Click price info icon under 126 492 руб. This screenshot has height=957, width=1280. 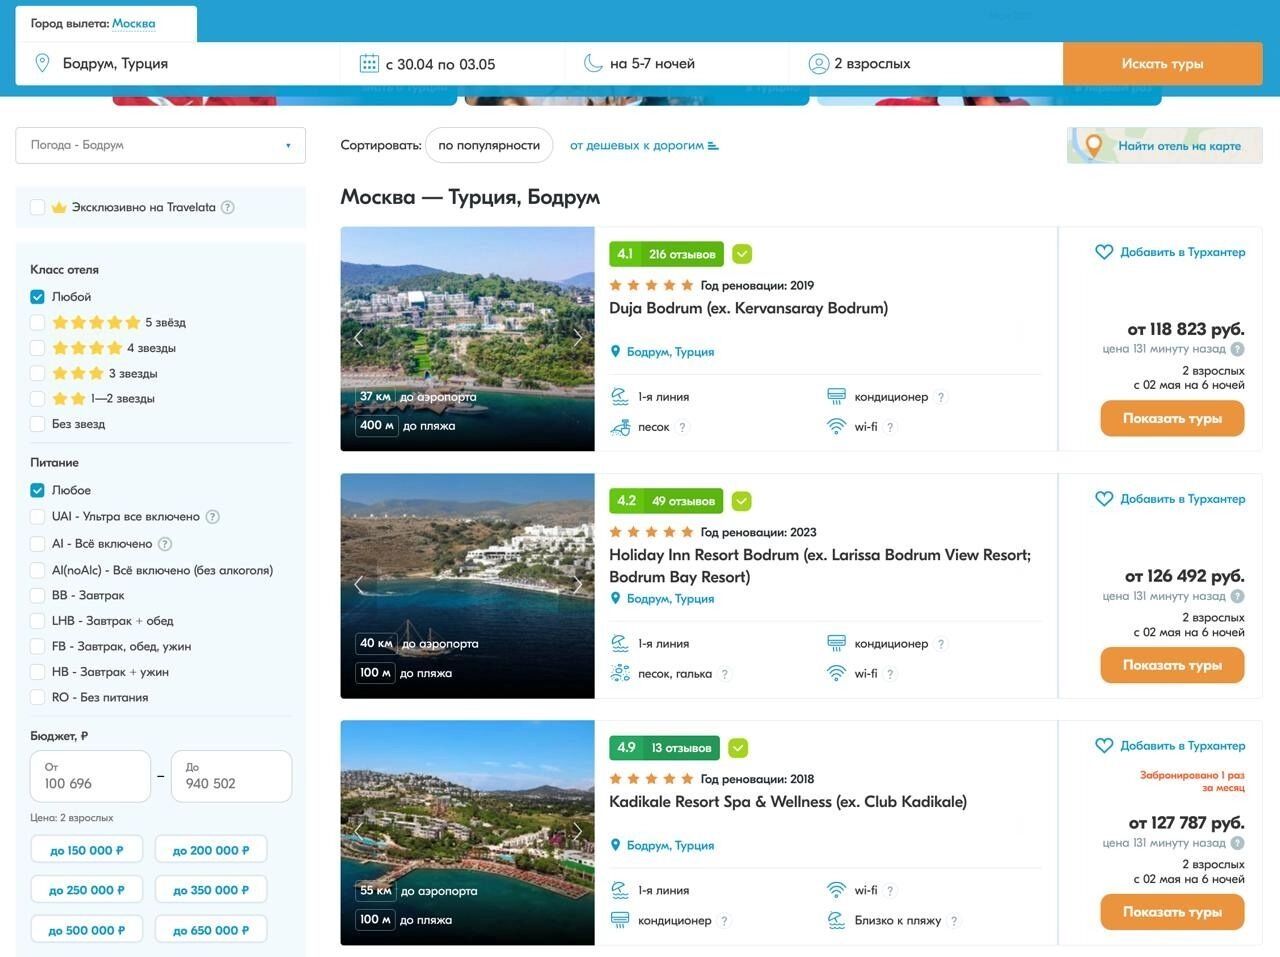click(x=1237, y=596)
